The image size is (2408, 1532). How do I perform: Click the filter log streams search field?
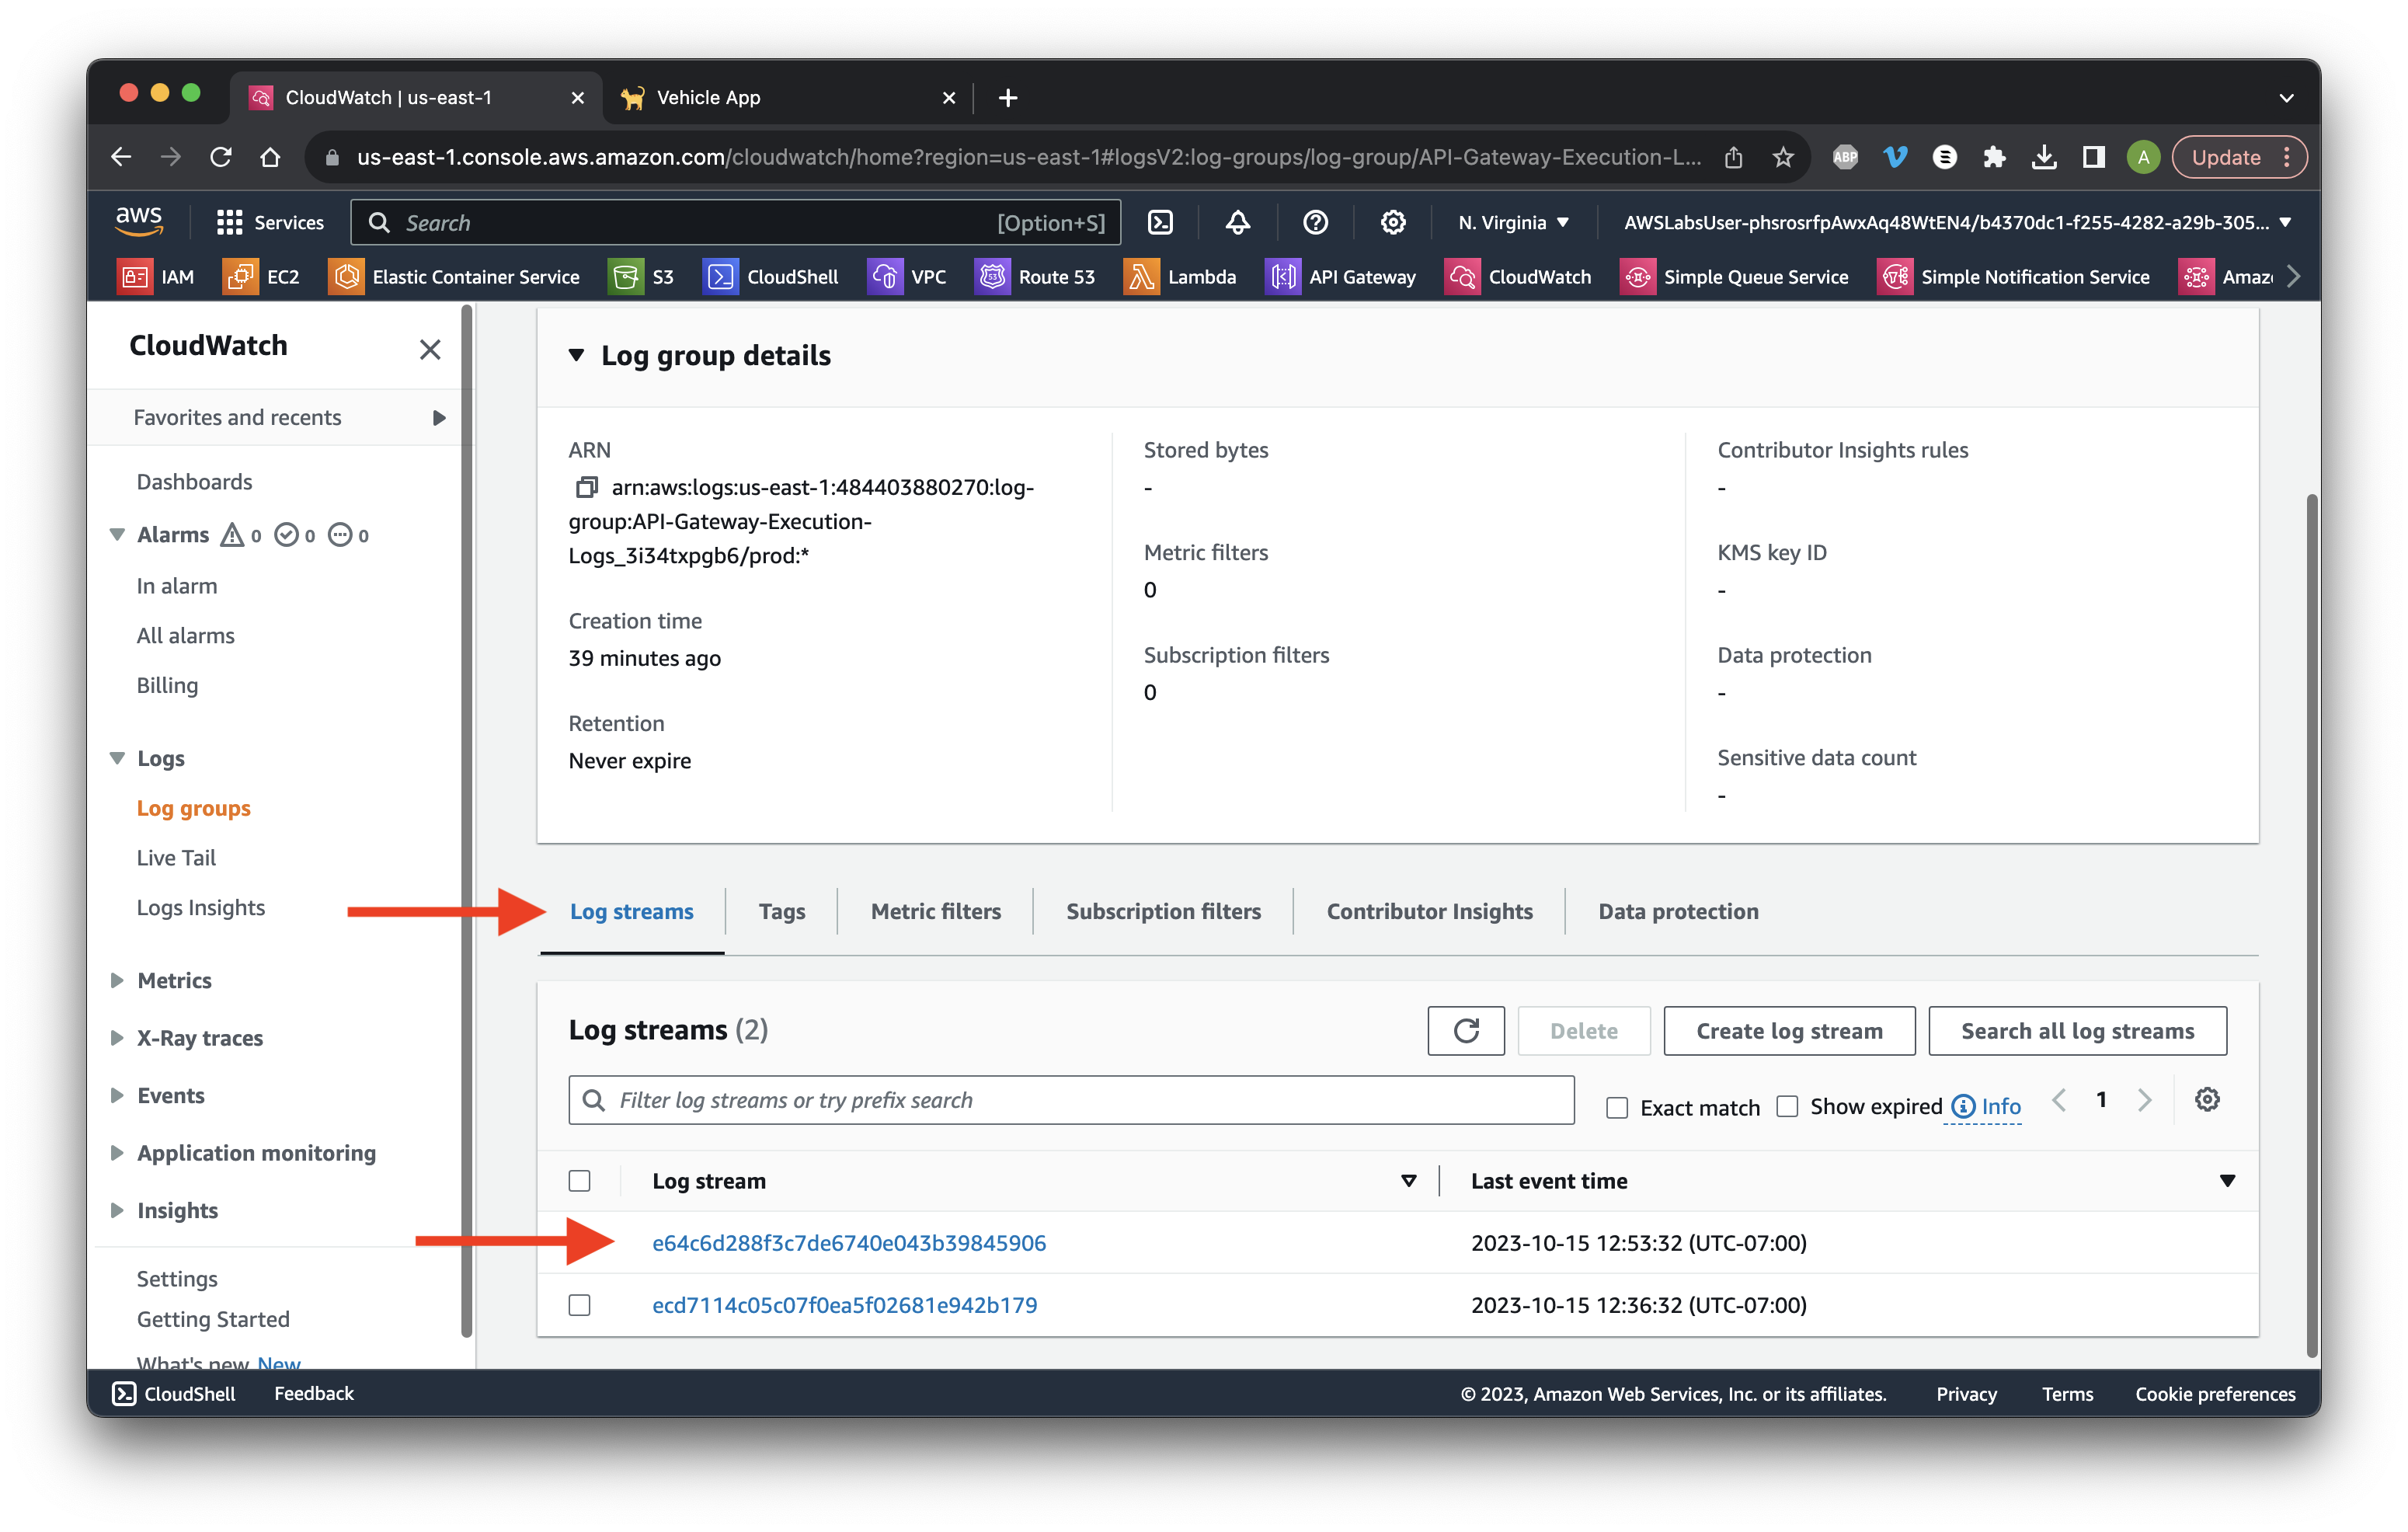(x=1071, y=1099)
